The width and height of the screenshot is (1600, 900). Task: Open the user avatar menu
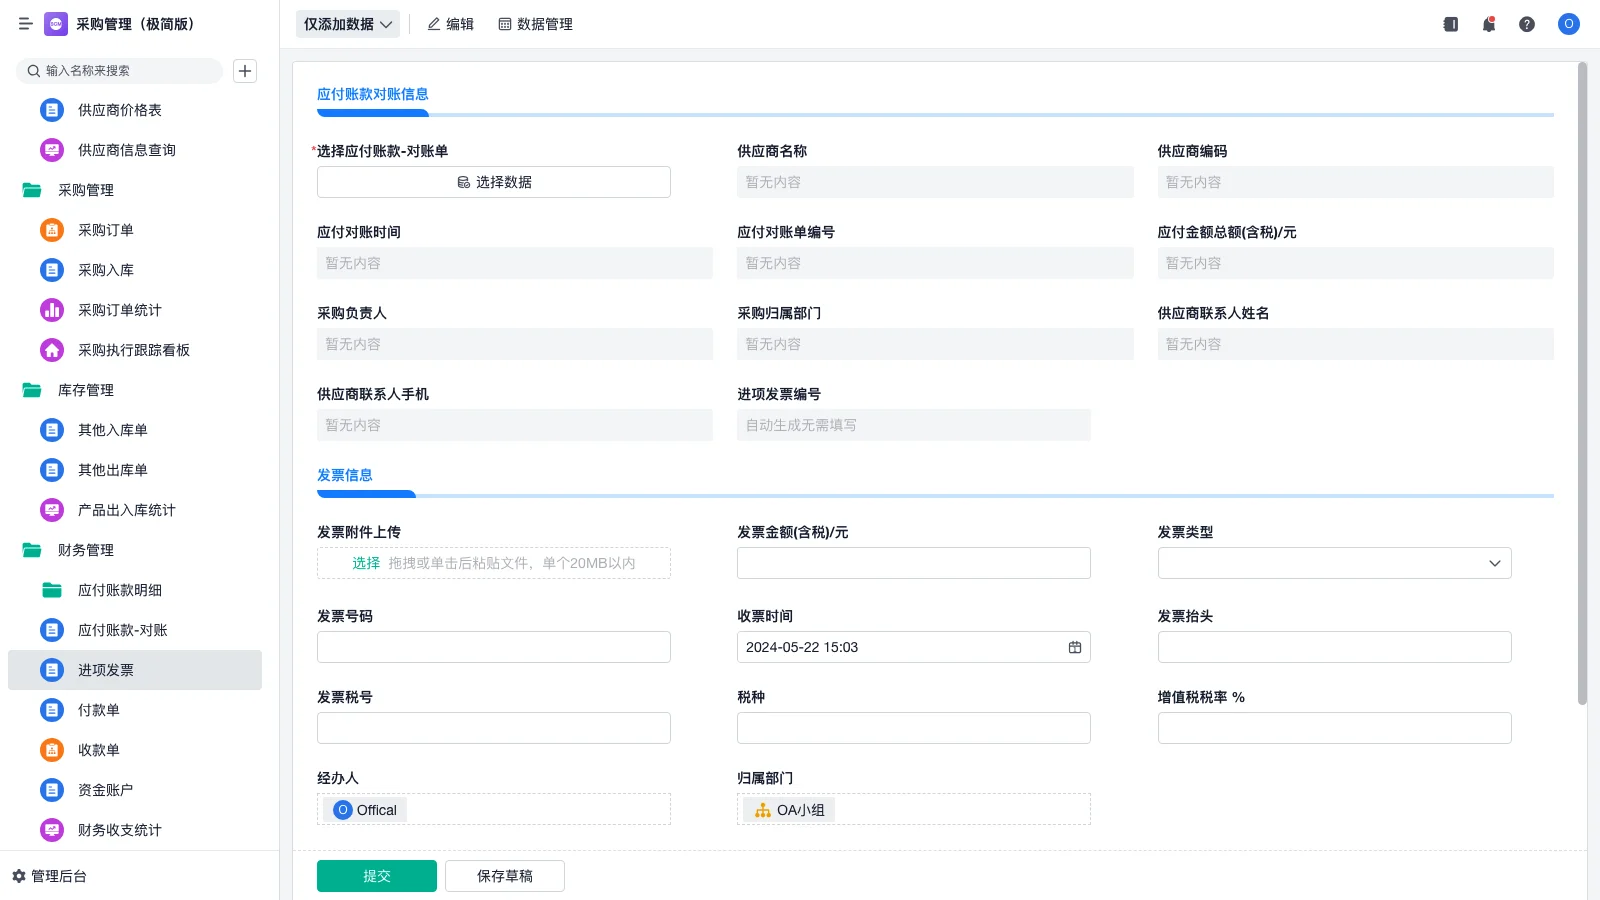(x=1569, y=24)
